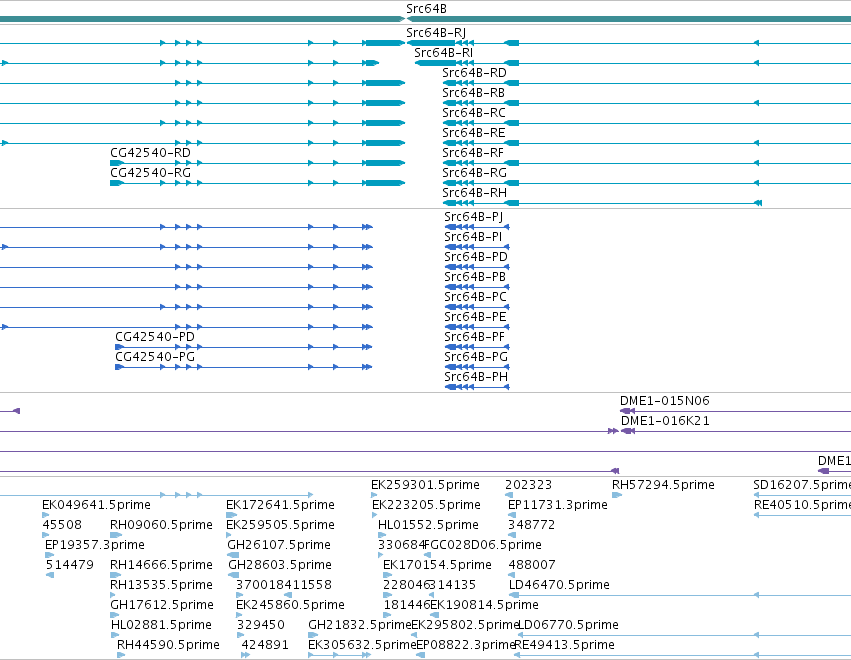
Task: Click EST label LD06770.5prime
Action: point(569,626)
